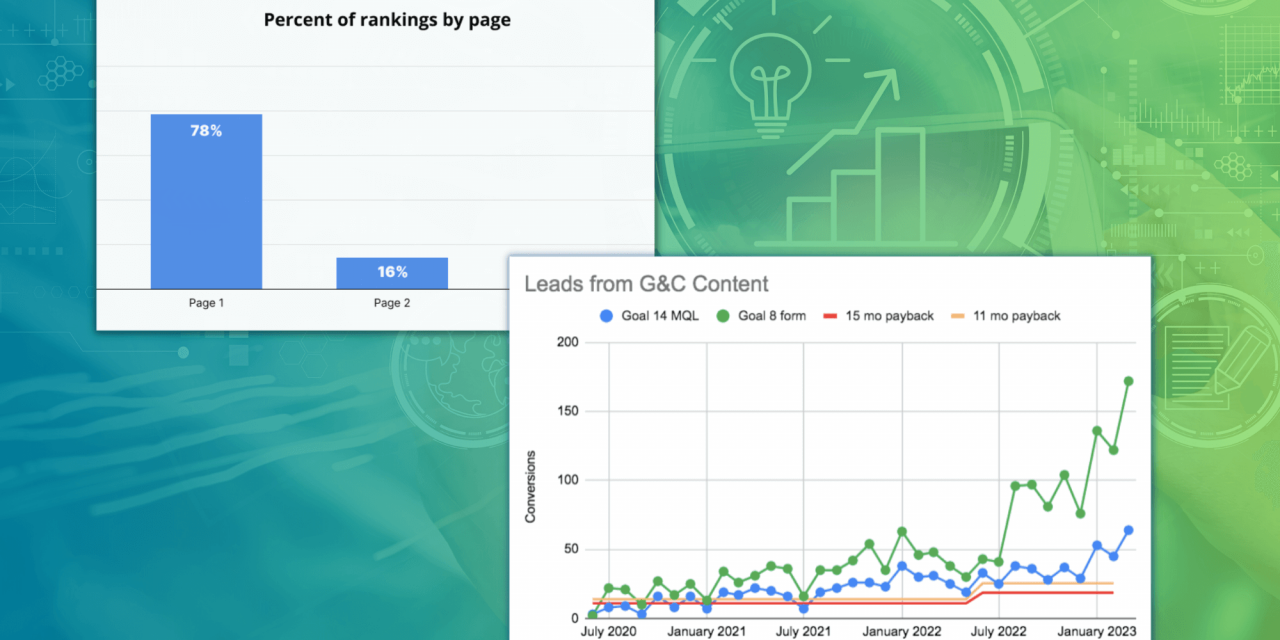1280x640 pixels.
Task: Select the blue Page 1 bar swatch
Action: coord(205,200)
